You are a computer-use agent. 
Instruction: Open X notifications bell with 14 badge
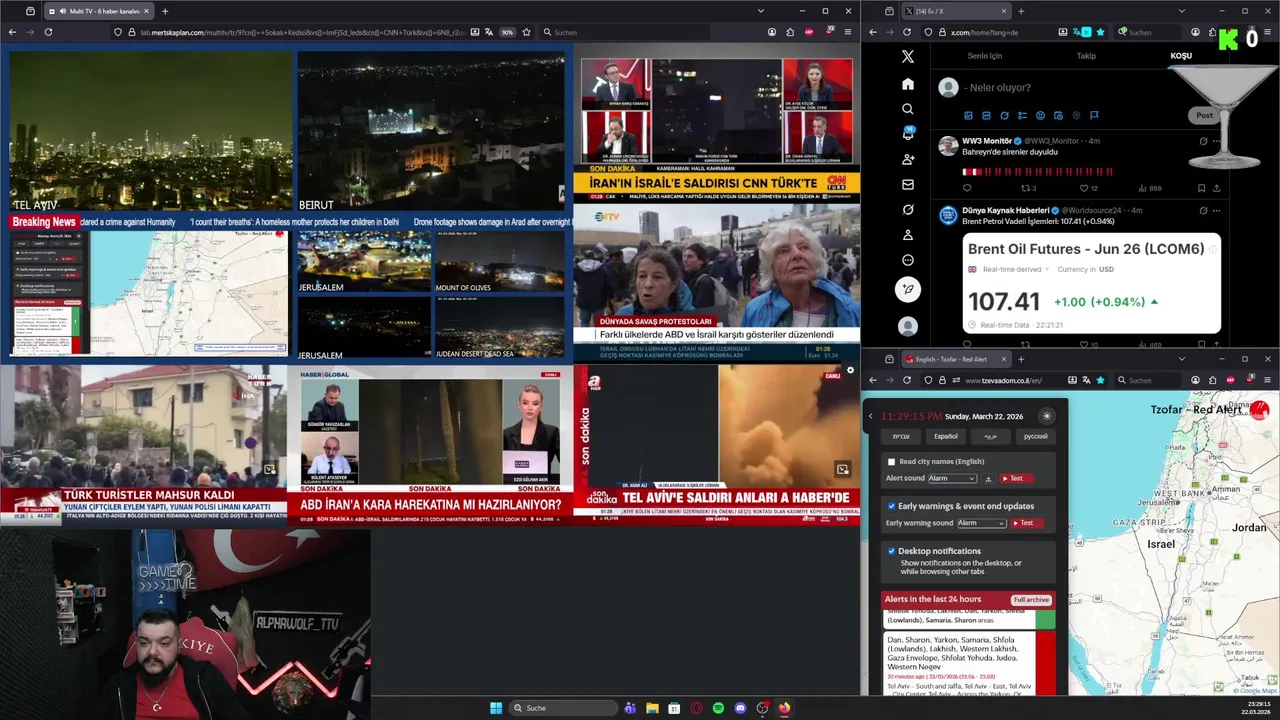pos(908,134)
